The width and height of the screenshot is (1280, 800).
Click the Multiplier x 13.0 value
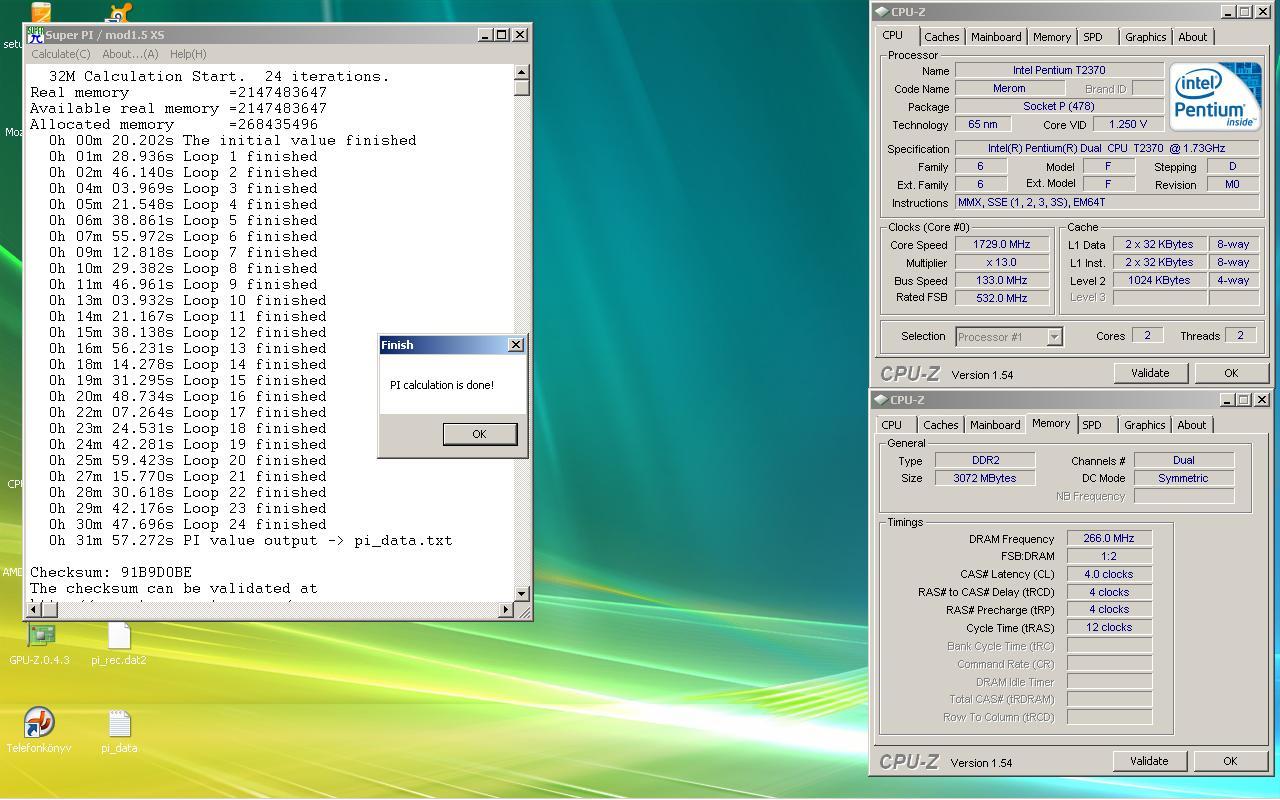1001,263
